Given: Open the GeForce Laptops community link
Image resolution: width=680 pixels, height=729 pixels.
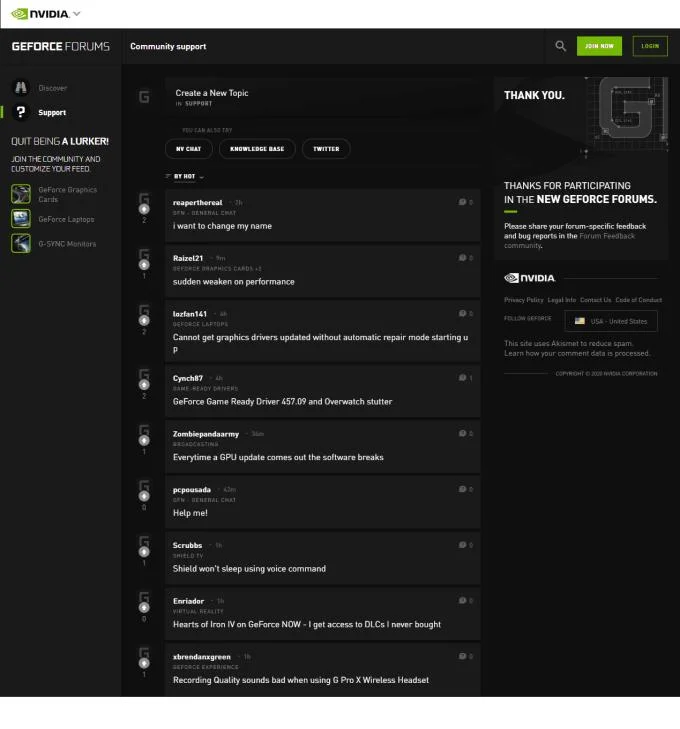Looking at the screenshot, I should 66,219.
